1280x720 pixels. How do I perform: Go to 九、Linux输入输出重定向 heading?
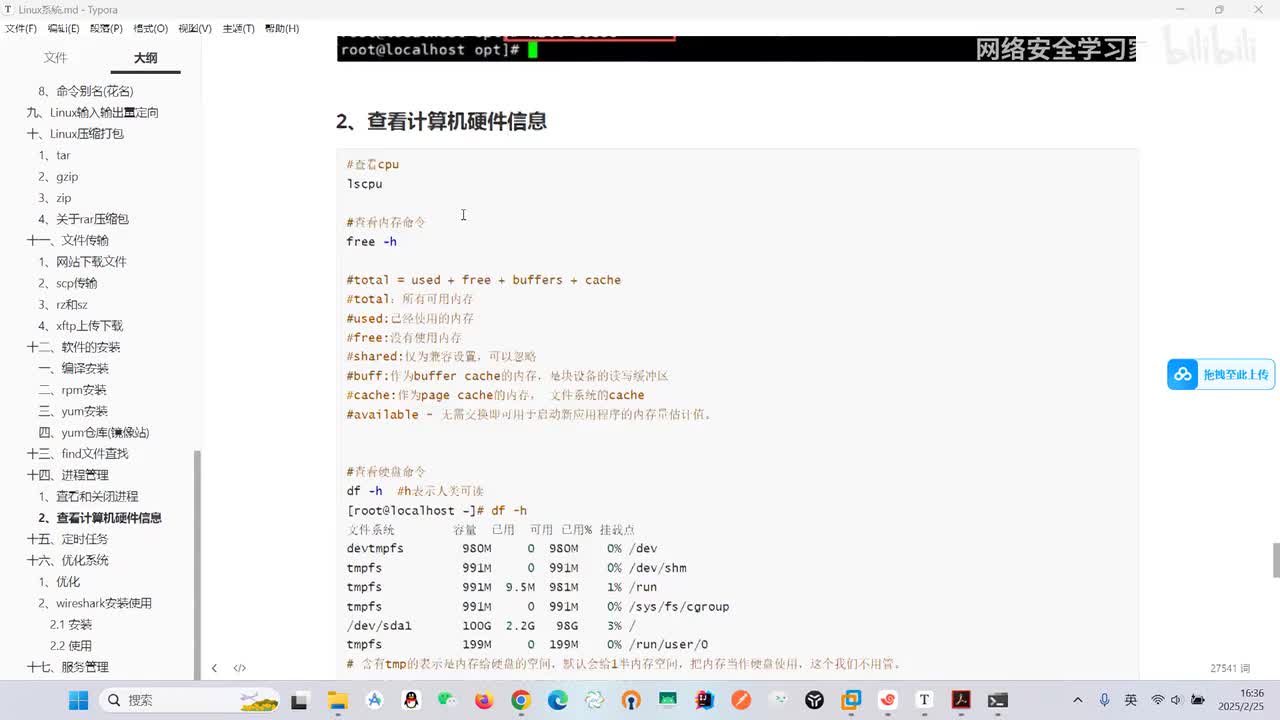click(x=92, y=112)
